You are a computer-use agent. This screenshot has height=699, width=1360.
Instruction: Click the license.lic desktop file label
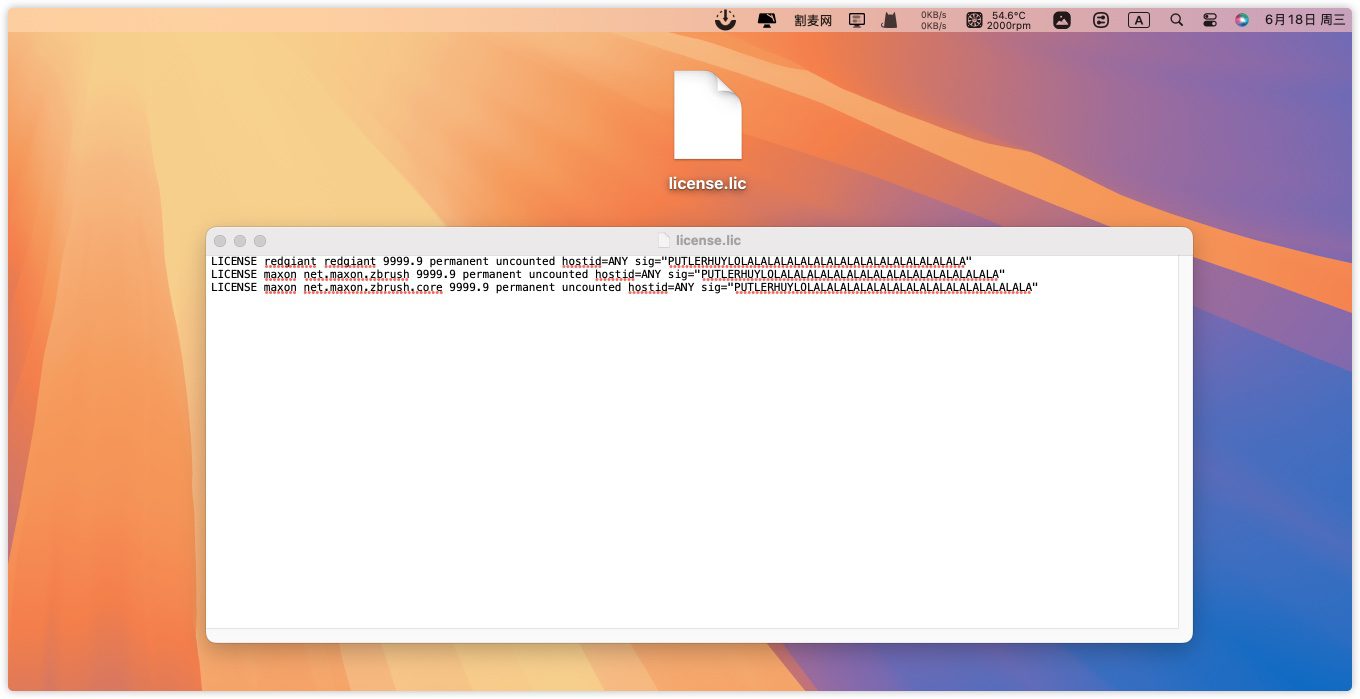708,184
